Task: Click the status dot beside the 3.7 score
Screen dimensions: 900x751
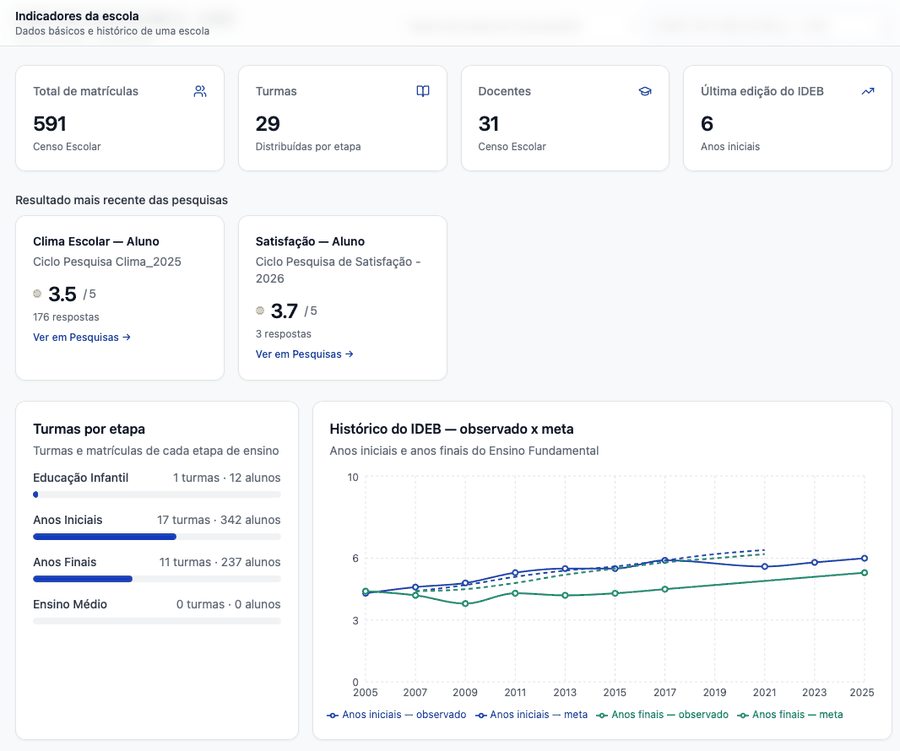Action: pos(260,311)
